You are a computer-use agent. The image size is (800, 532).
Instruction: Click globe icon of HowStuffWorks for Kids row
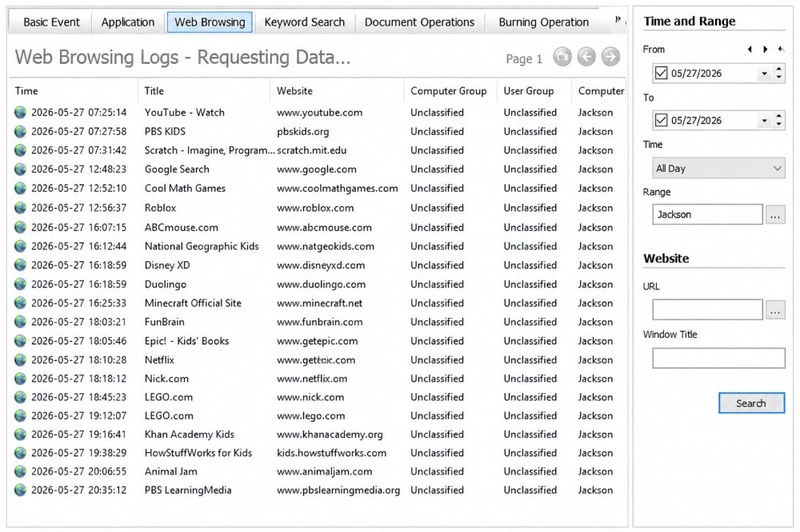coord(20,453)
